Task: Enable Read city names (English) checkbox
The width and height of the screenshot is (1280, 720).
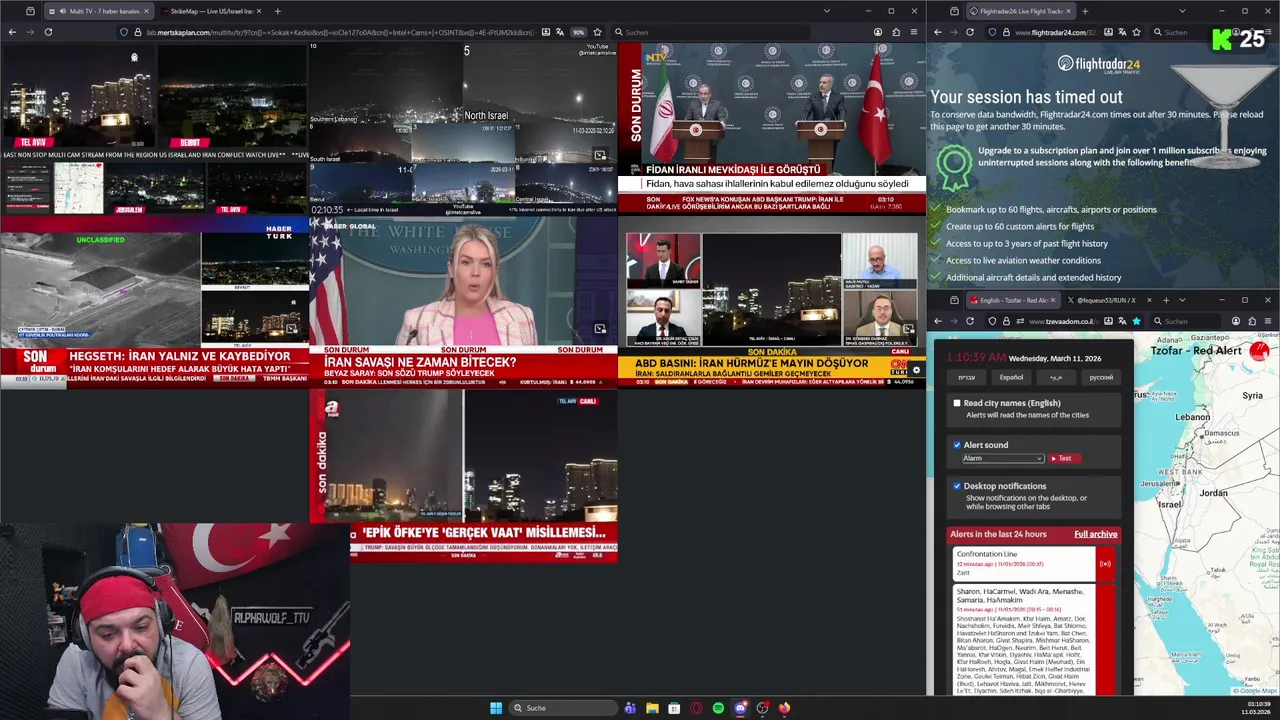Action: click(957, 403)
